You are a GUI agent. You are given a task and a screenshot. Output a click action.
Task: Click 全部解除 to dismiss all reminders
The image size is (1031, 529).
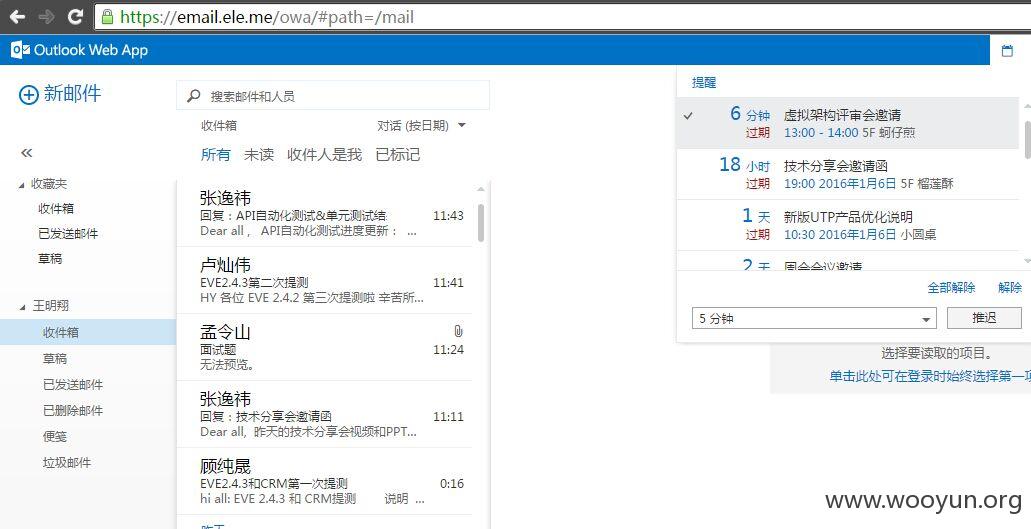click(951, 288)
